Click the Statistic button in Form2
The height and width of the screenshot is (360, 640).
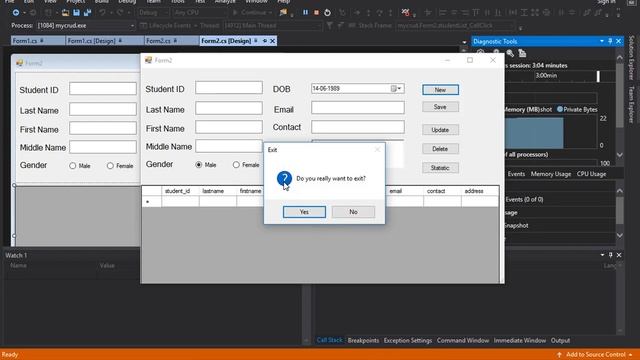(x=440, y=168)
